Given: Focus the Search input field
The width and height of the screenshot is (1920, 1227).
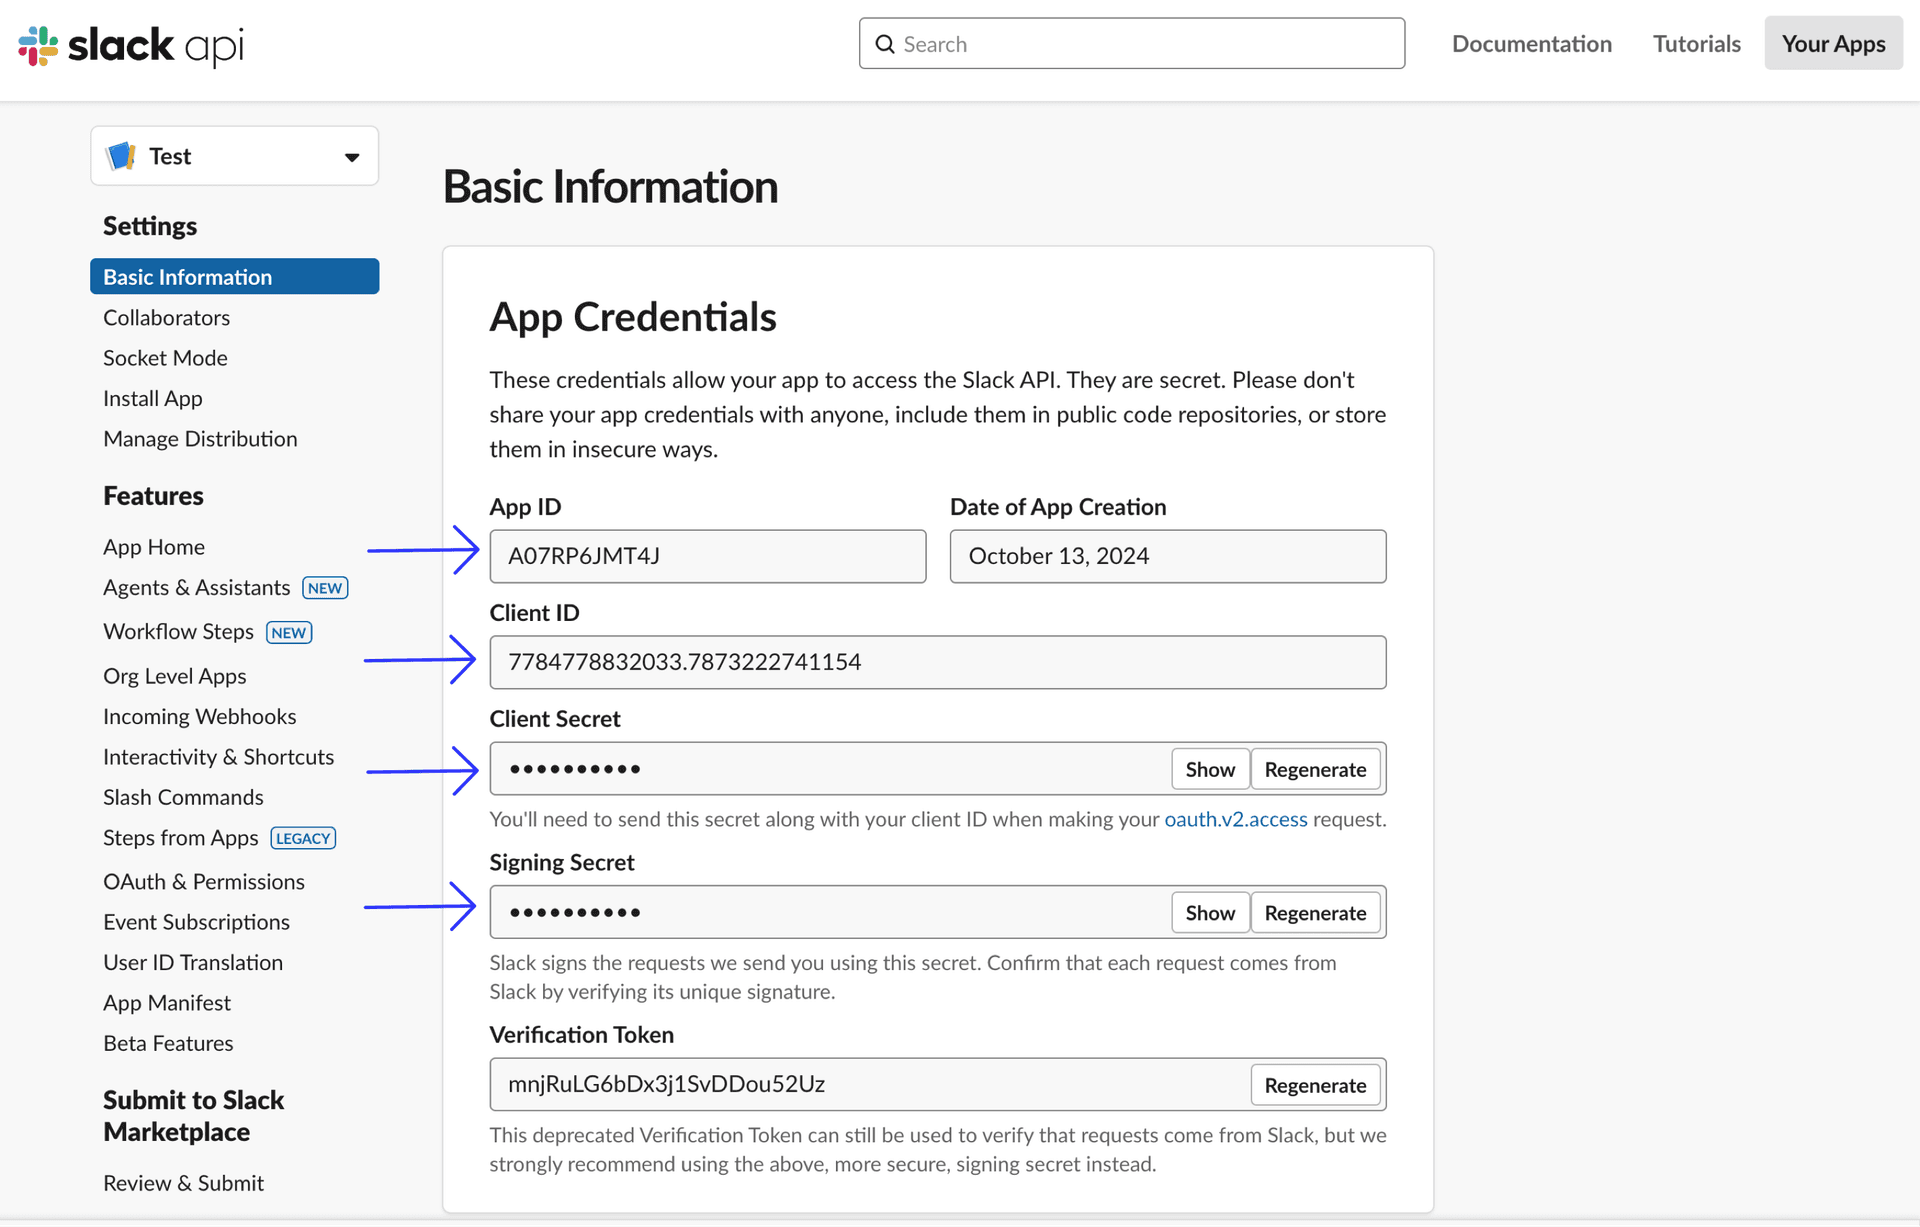Looking at the screenshot, I should [x=1132, y=43].
